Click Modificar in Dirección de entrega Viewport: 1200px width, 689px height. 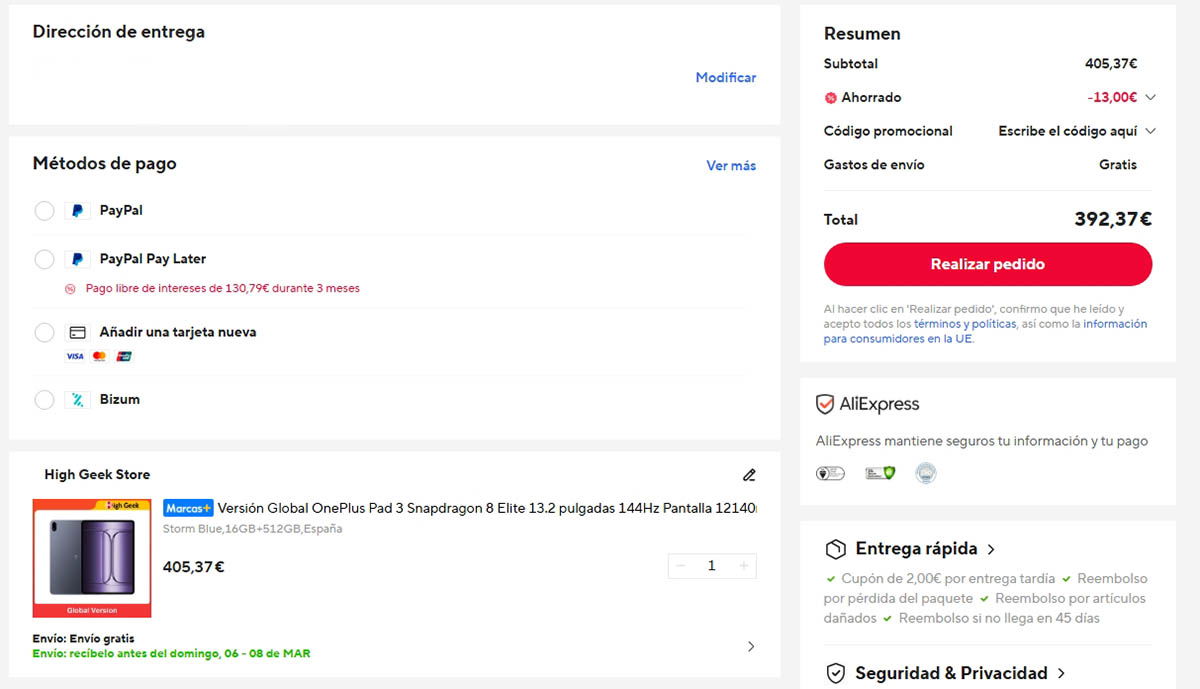pos(726,77)
